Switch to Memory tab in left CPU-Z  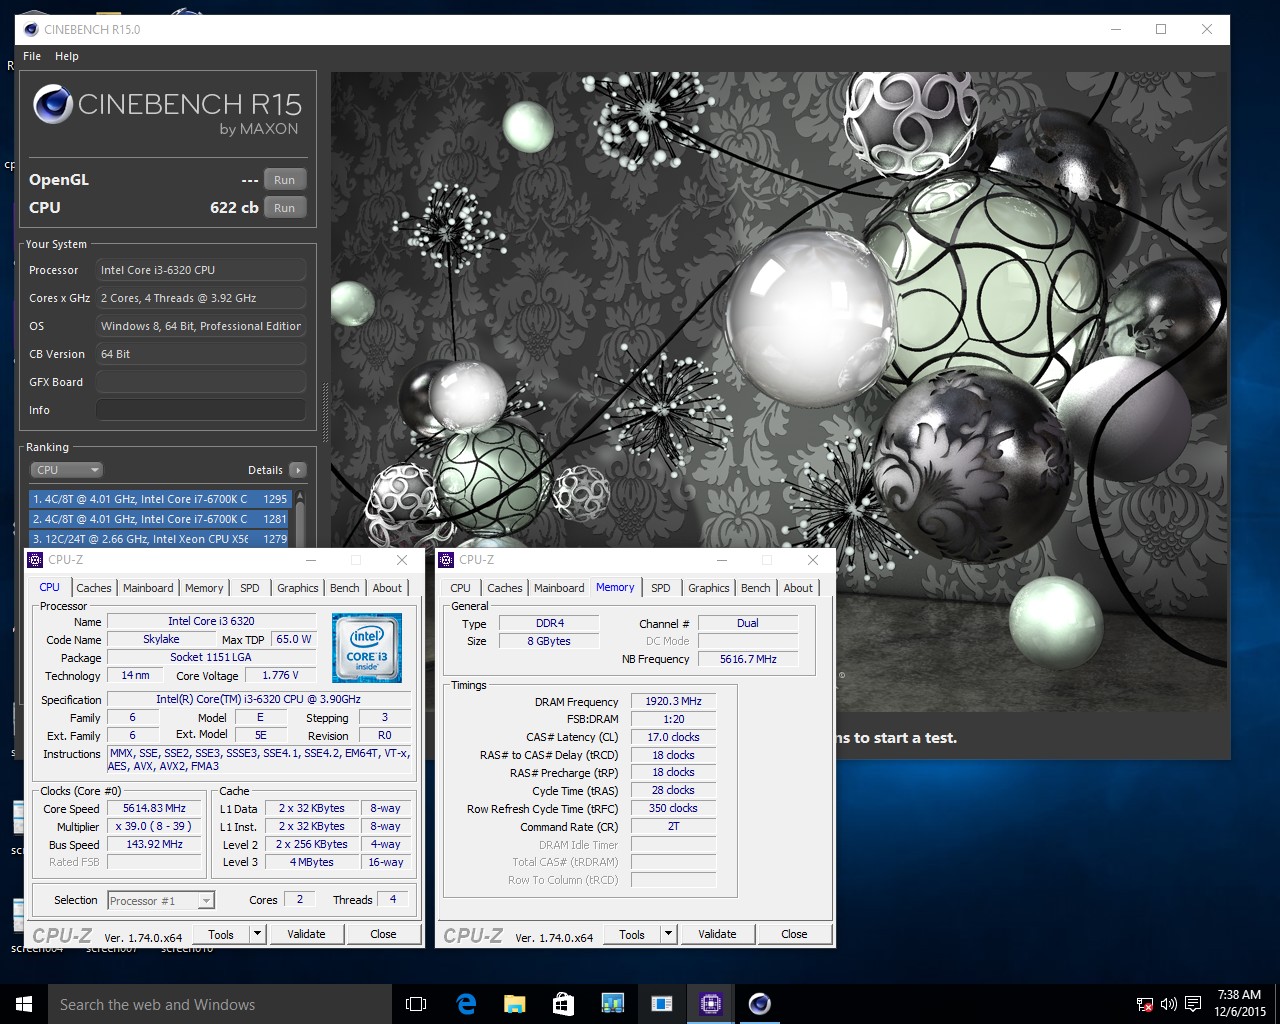[204, 588]
